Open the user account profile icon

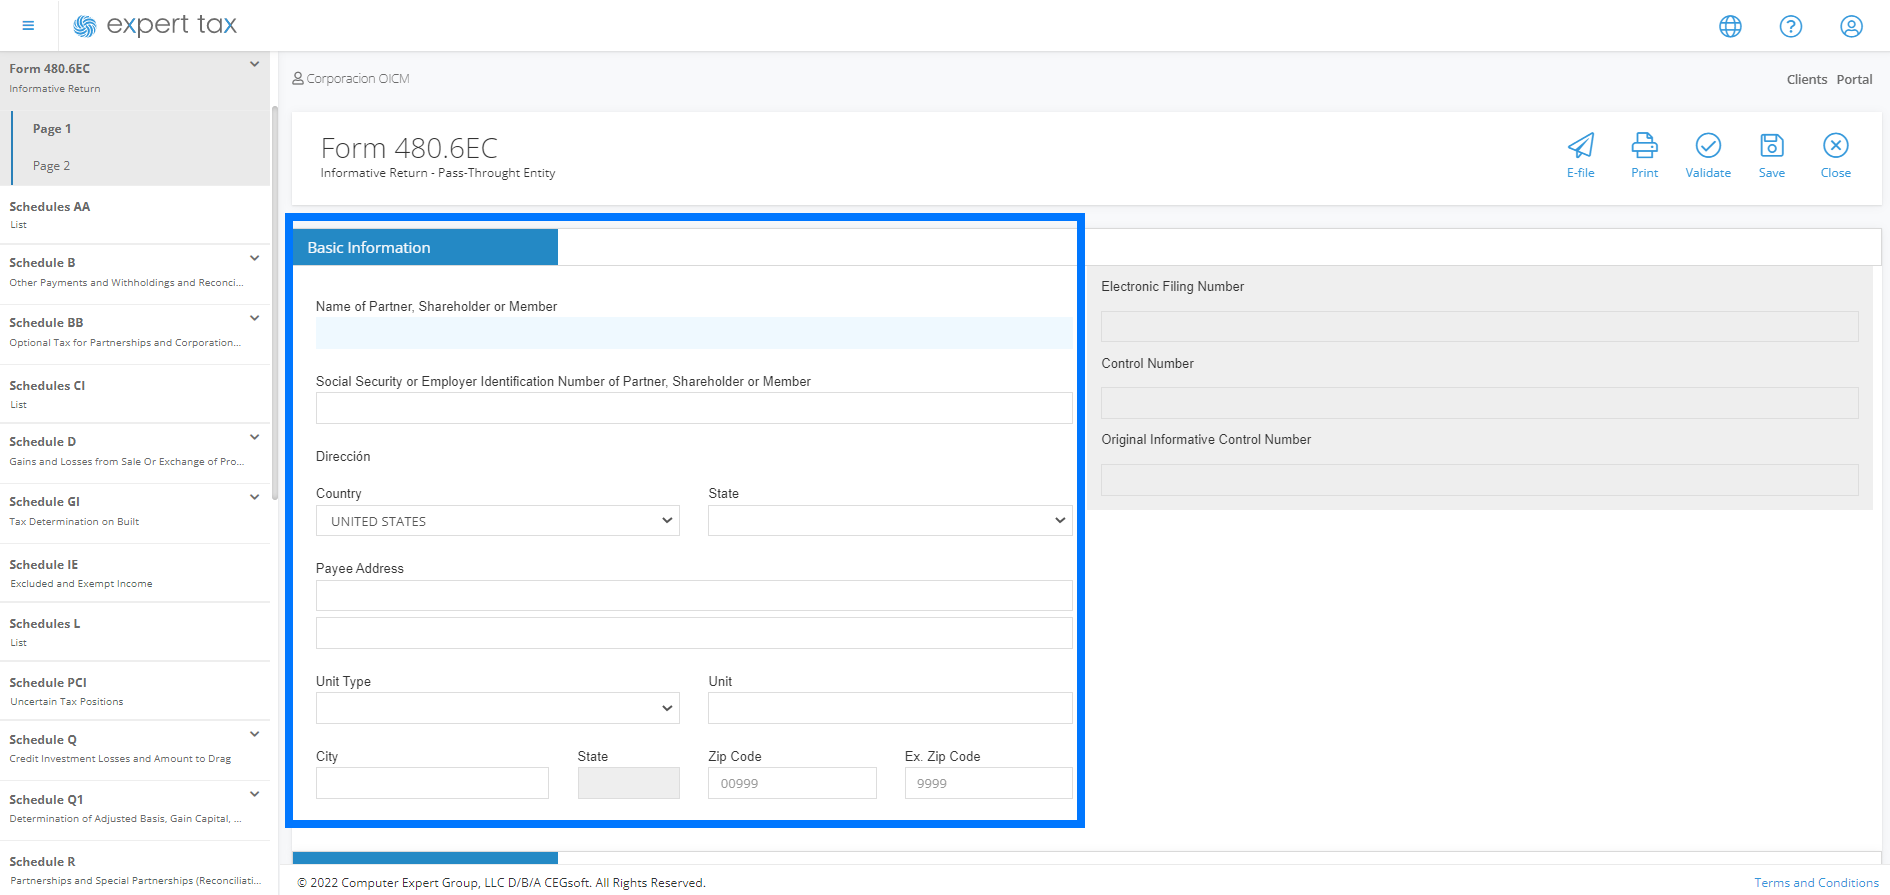1851,27
